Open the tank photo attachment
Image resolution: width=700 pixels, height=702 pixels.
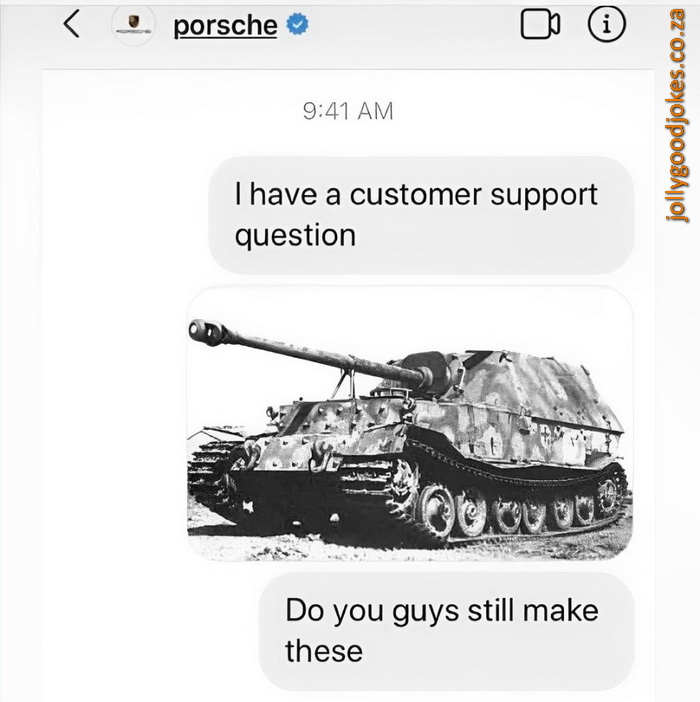pyautogui.click(x=410, y=424)
